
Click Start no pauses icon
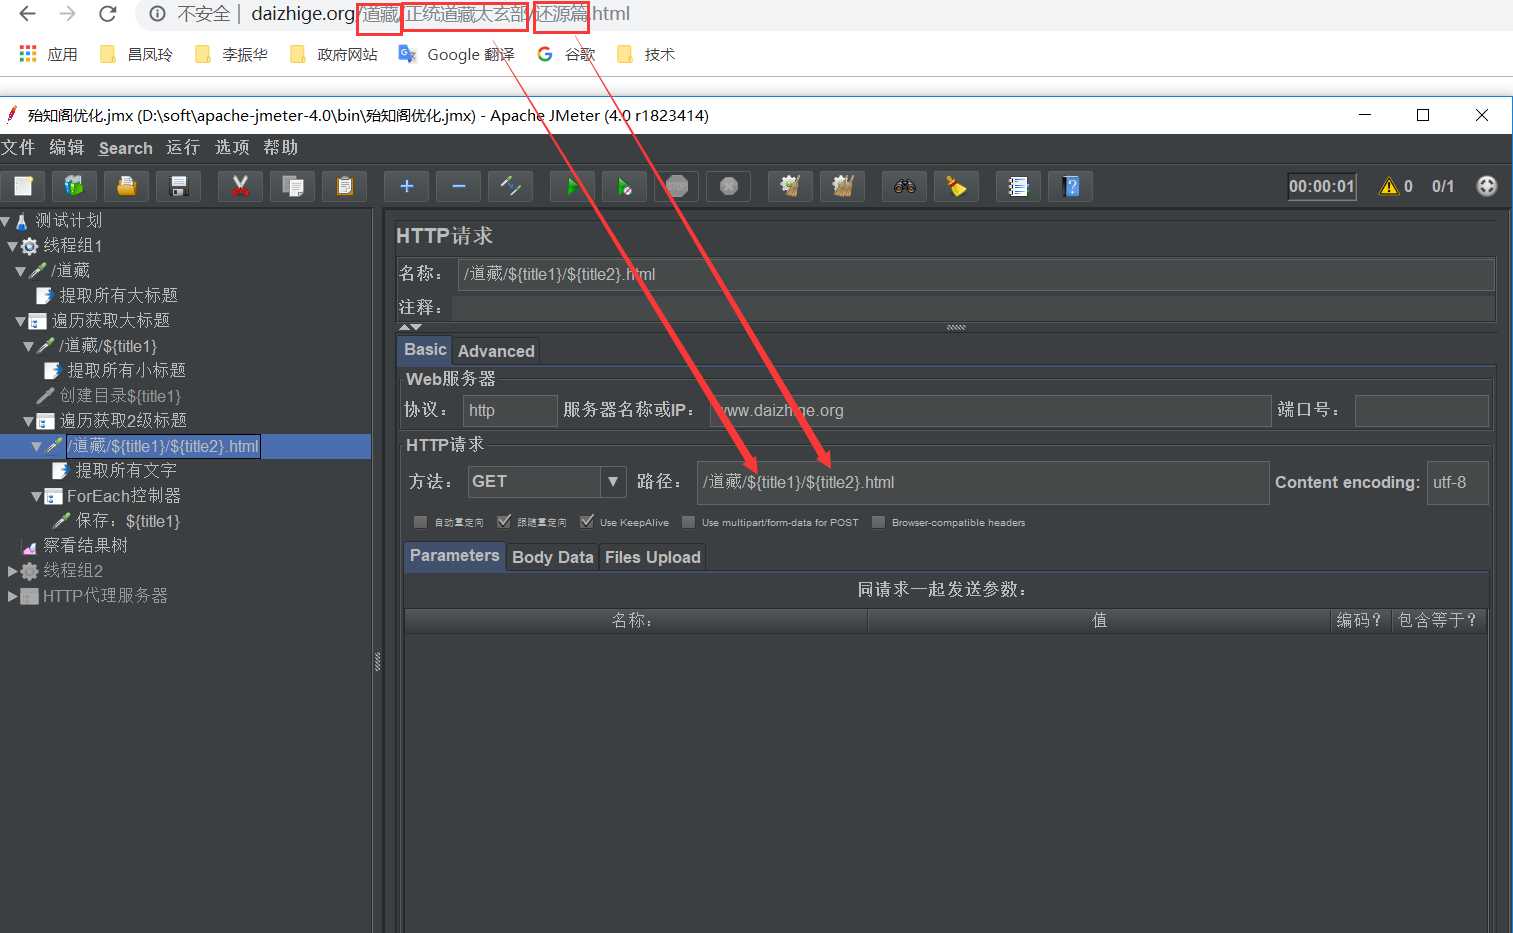pyautogui.click(x=625, y=186)
